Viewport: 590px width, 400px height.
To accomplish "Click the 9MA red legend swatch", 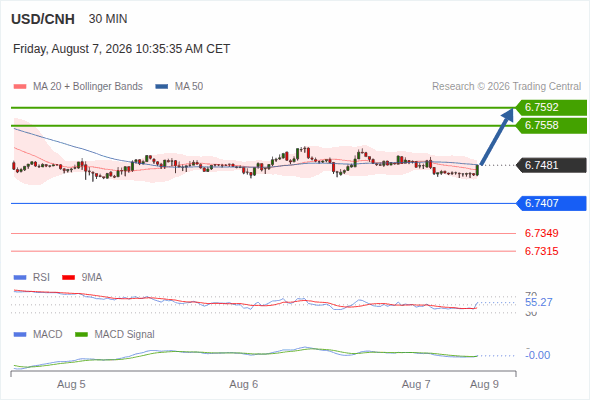I will coord(68,278).
